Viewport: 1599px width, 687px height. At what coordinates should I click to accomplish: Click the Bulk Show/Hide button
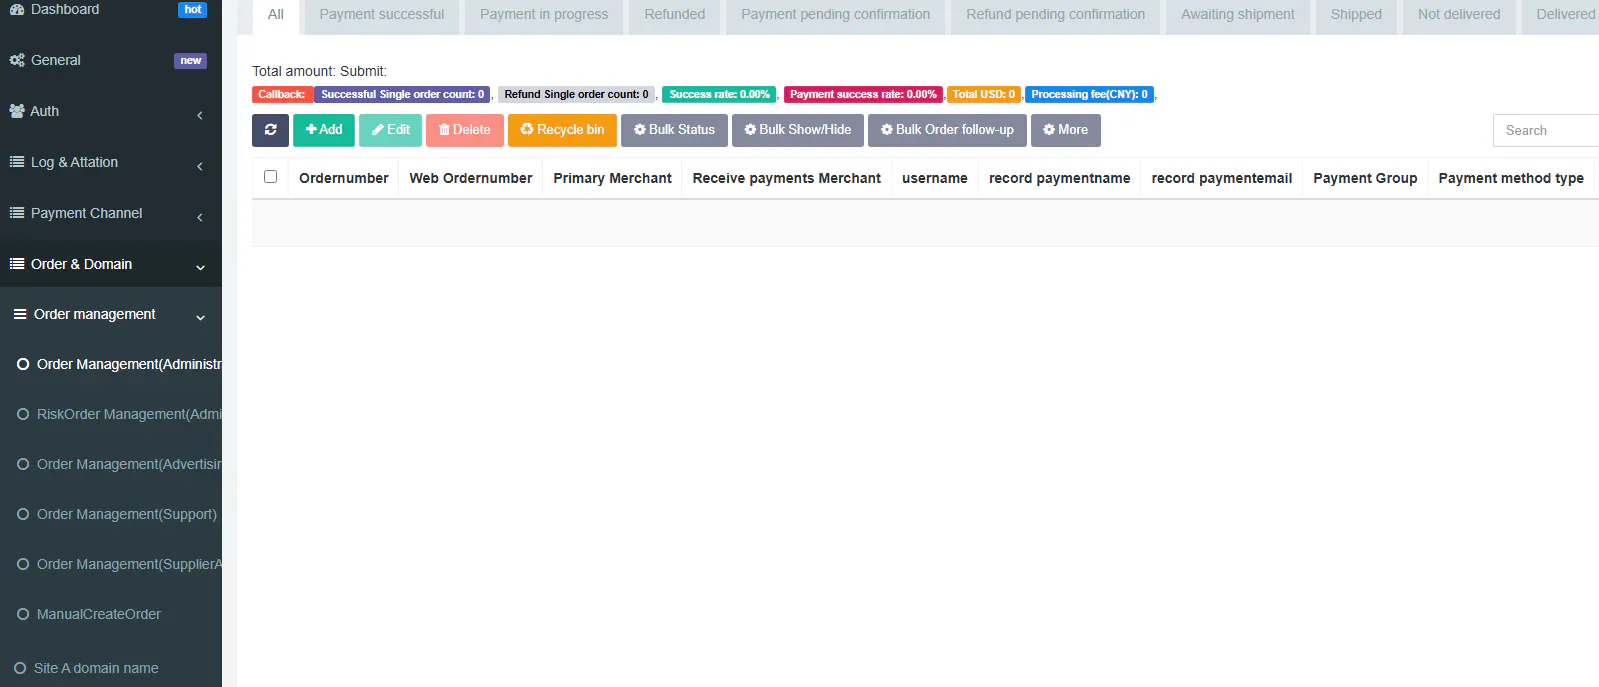(798, 130)
